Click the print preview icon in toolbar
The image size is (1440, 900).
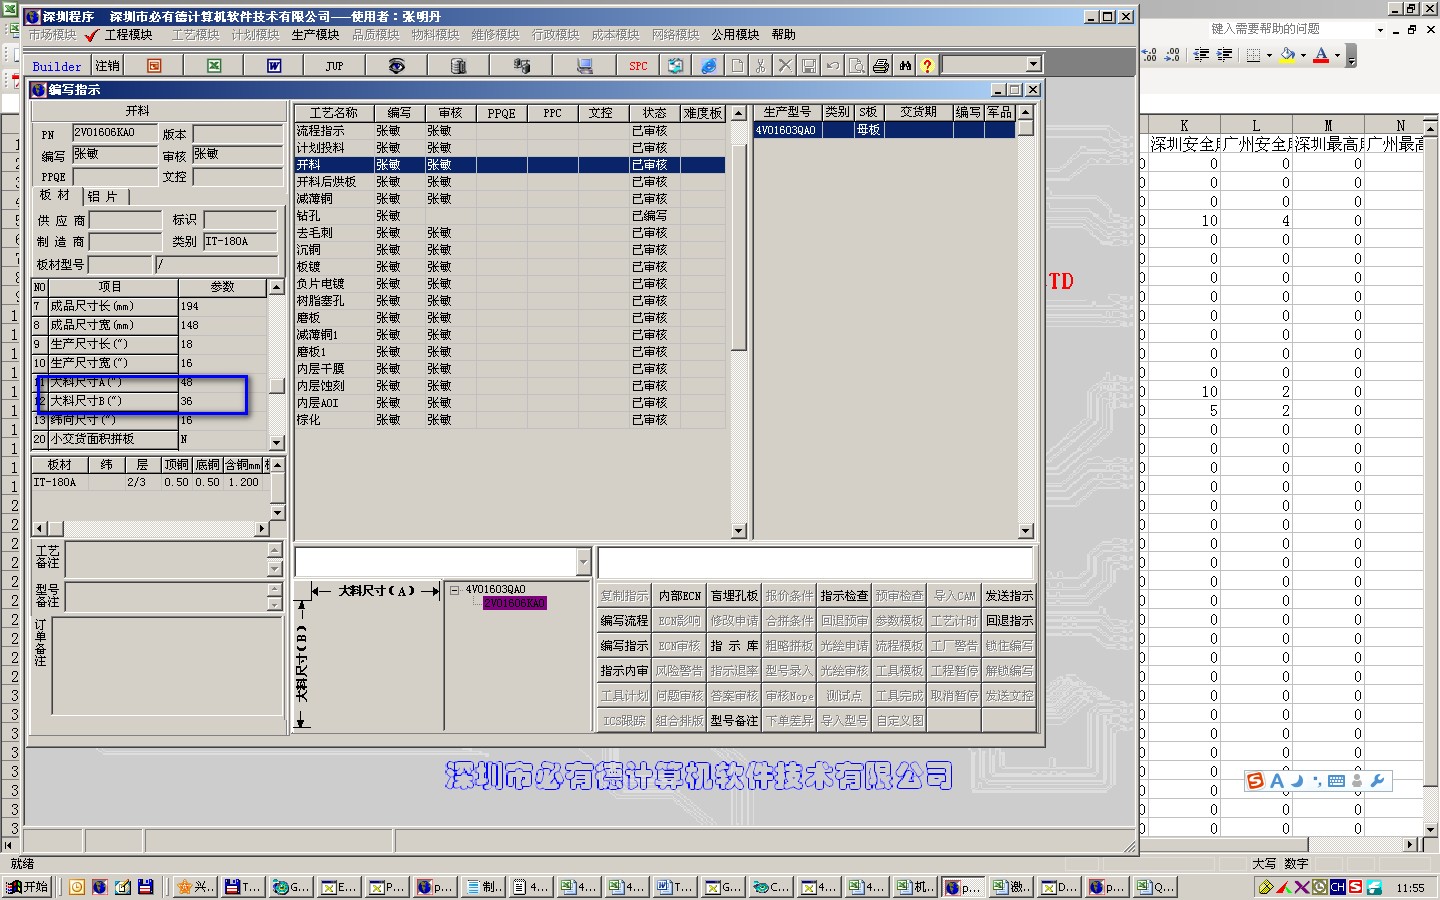click(x=857, y=66)
